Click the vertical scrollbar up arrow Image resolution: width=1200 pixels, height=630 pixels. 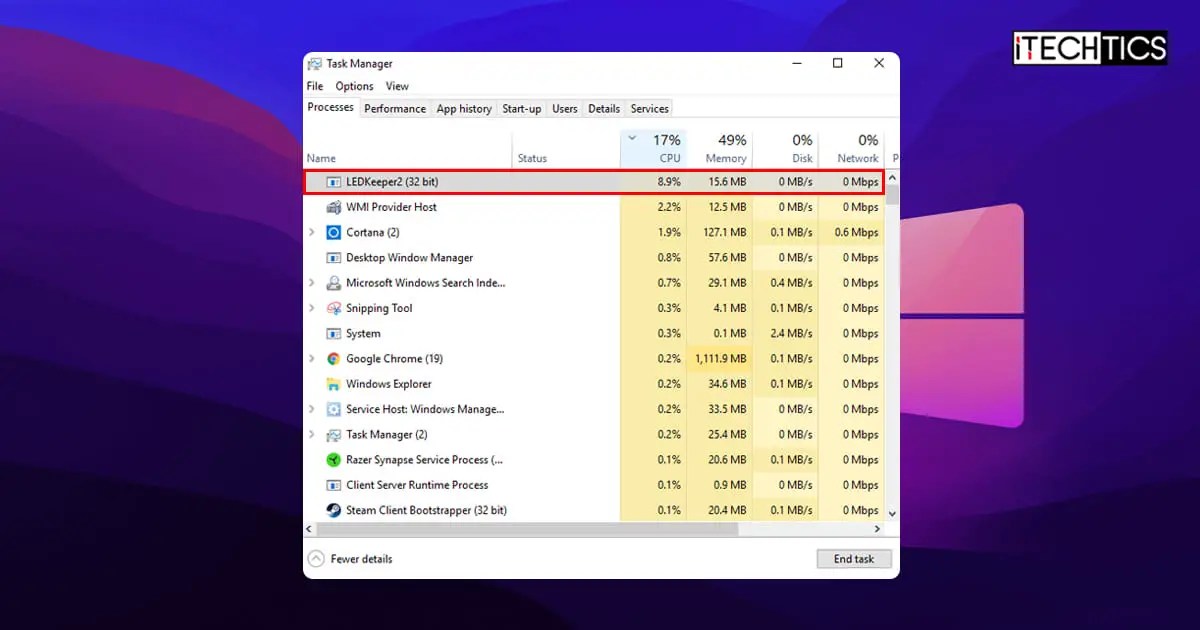[892, 177]
